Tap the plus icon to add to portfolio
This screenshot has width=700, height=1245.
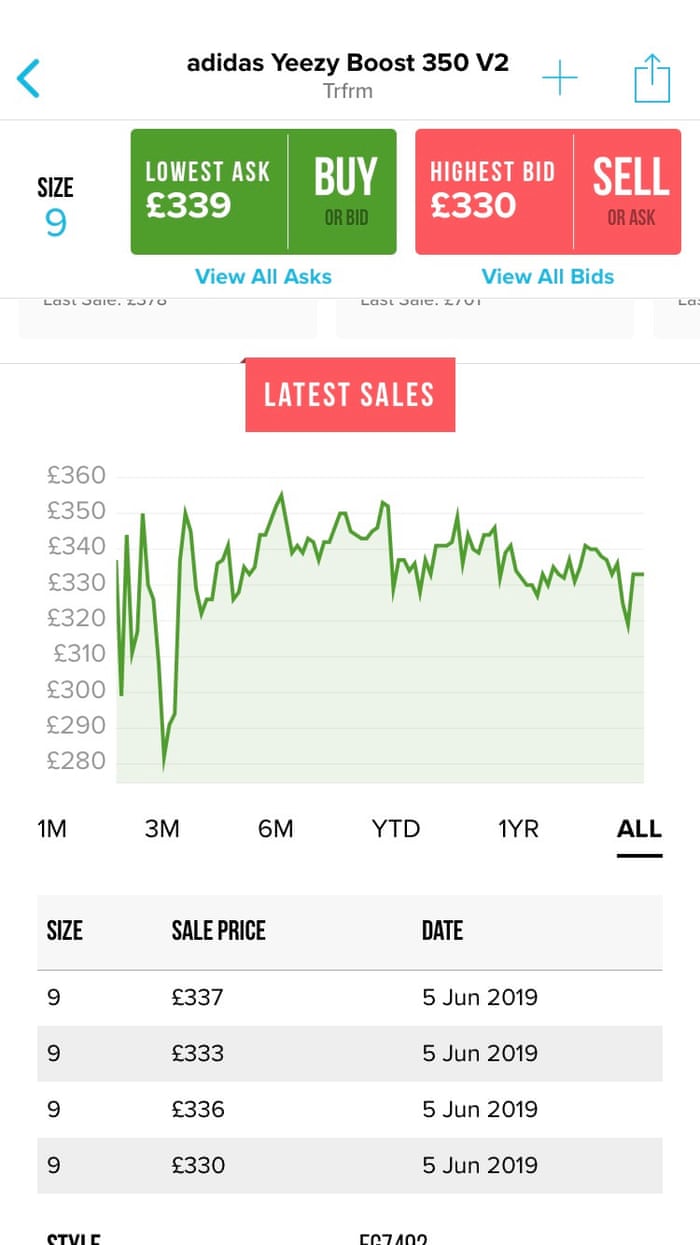(560, 78)
